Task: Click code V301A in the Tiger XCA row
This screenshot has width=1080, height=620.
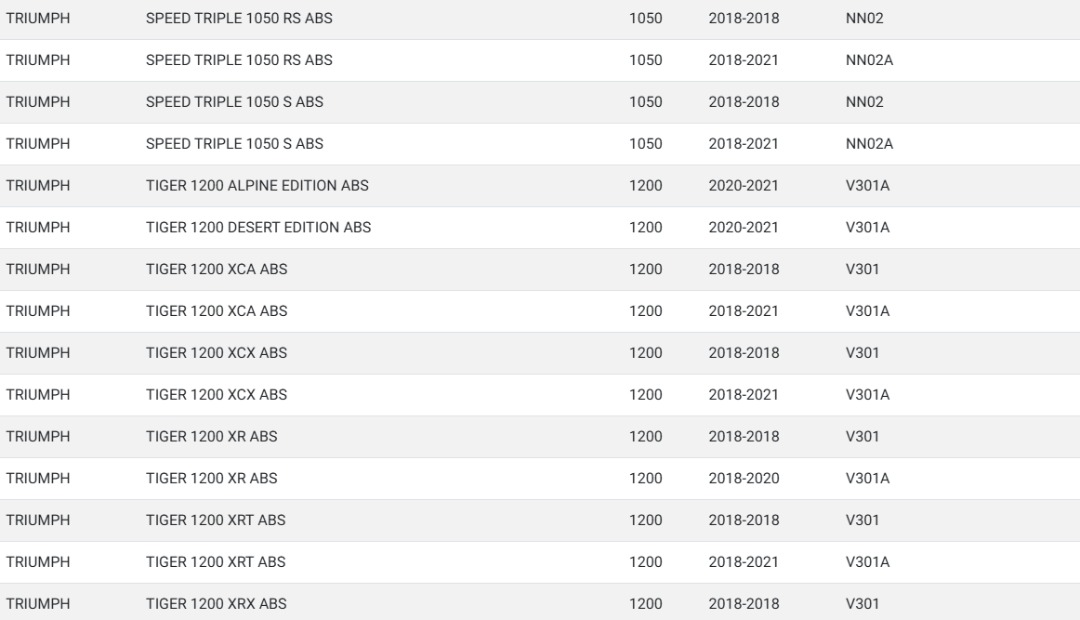Action: tap(868, 311)
